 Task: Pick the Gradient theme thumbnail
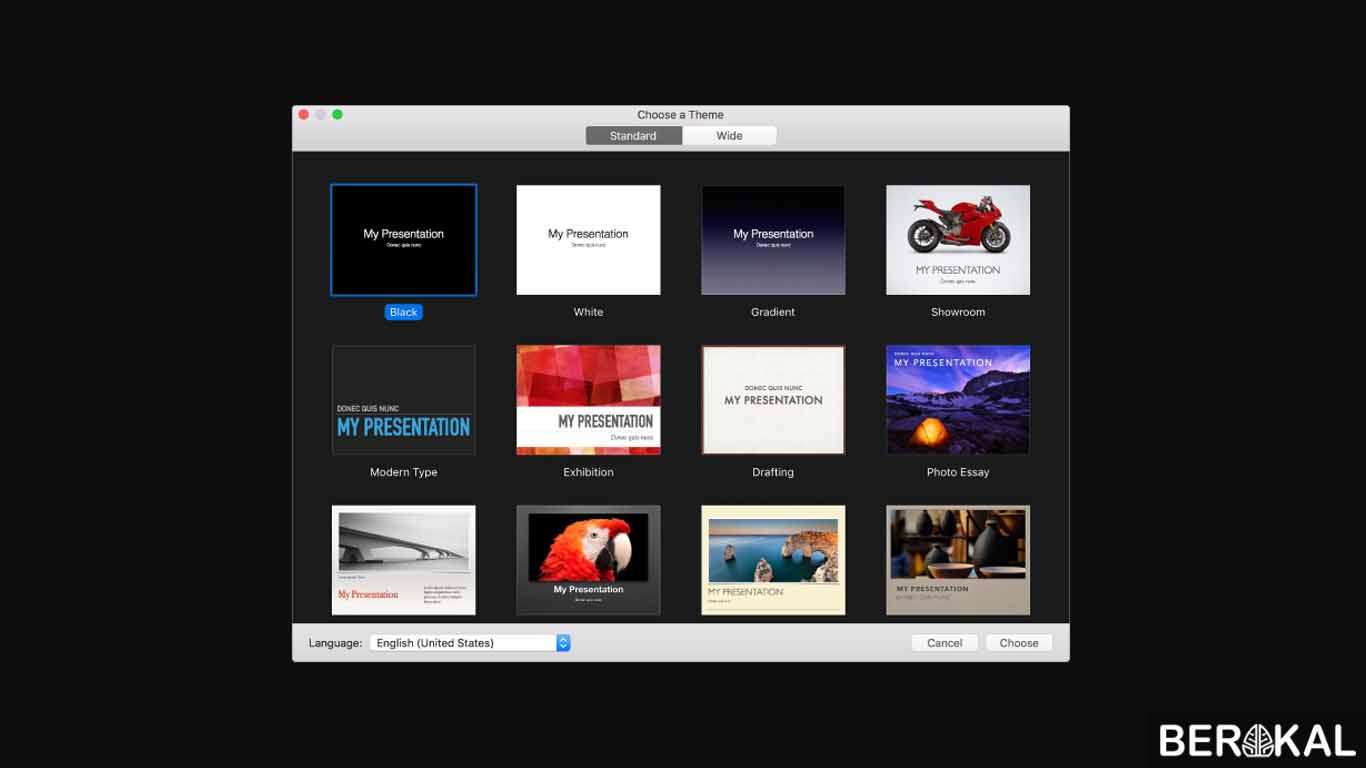[773, 240]
